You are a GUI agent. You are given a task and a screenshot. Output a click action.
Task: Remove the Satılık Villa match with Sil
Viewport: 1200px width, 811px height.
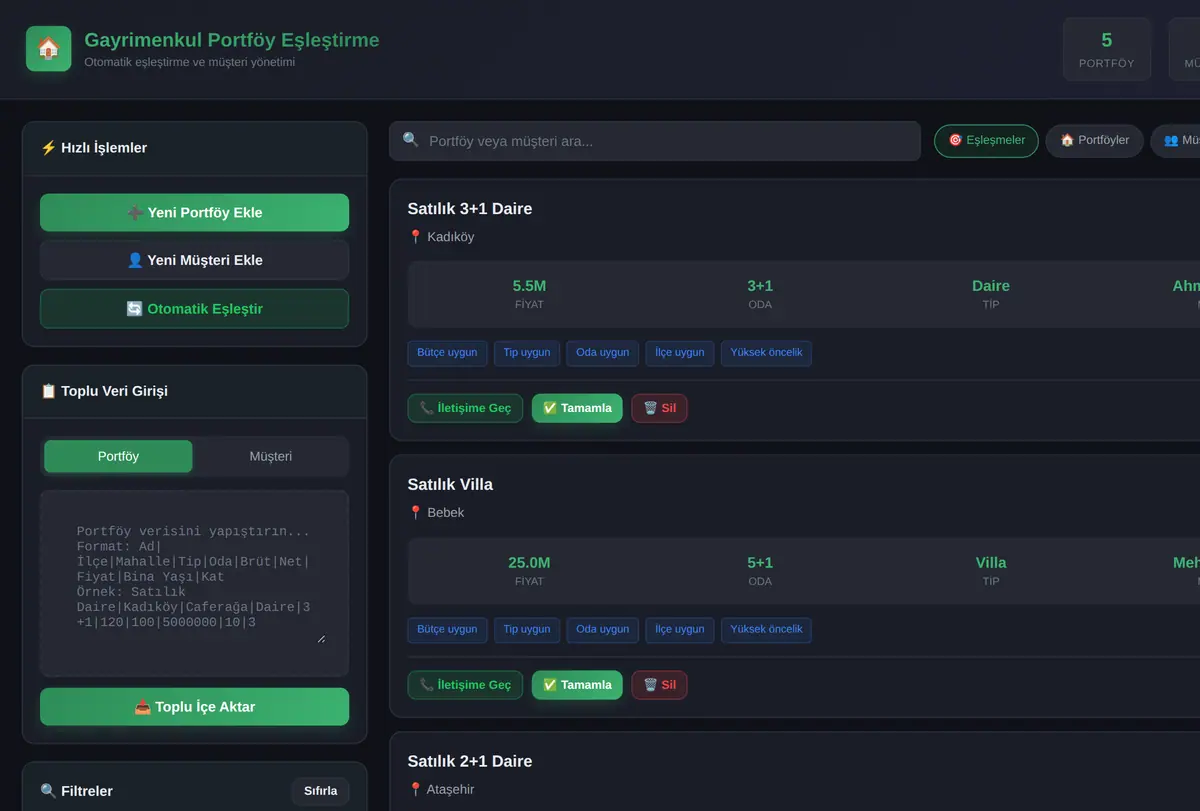click(659, 685)
